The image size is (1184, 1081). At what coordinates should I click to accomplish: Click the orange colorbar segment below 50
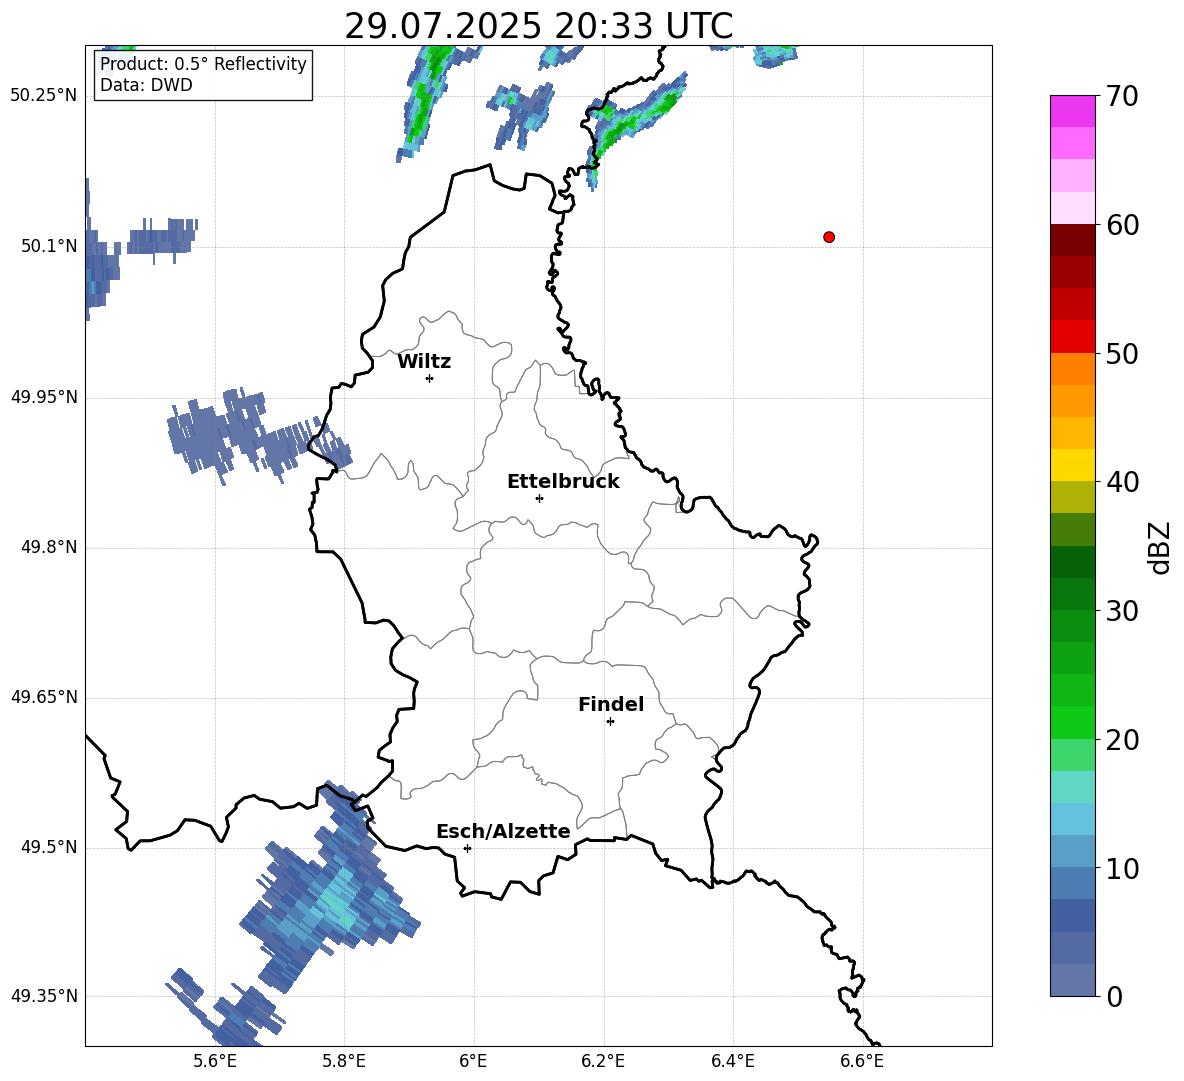[1072, 369]
